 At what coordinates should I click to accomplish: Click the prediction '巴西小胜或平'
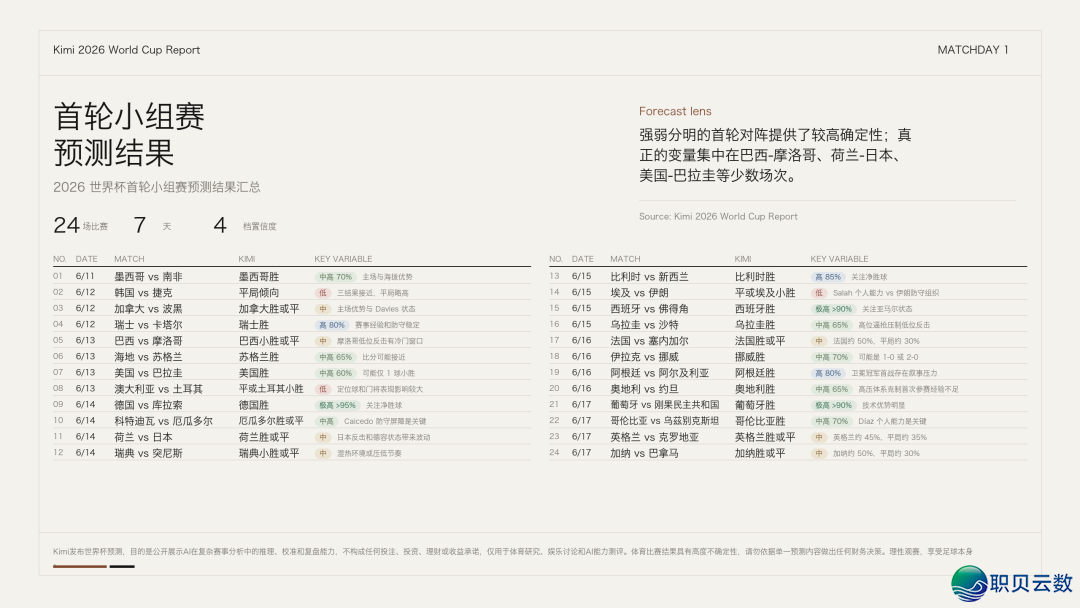[x=269, y=340]
